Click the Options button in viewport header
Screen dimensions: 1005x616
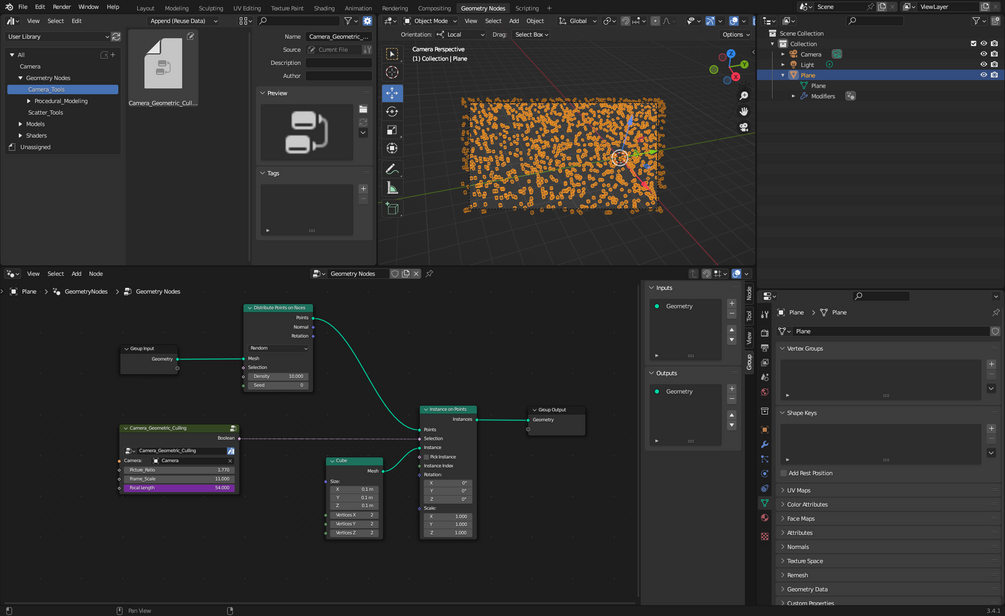[x=734, y=34]
